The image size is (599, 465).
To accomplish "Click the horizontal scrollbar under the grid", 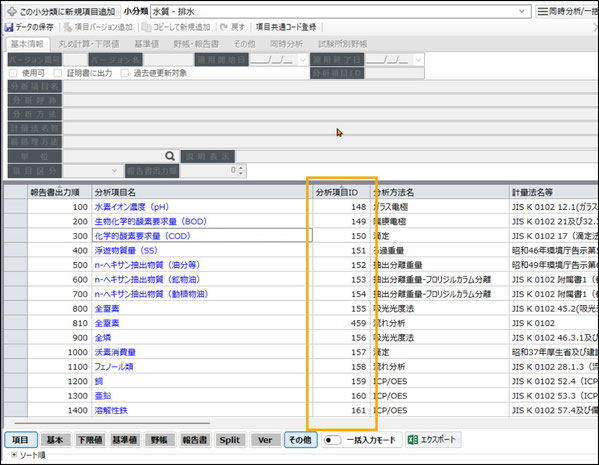I will click(x=112, y=423).
